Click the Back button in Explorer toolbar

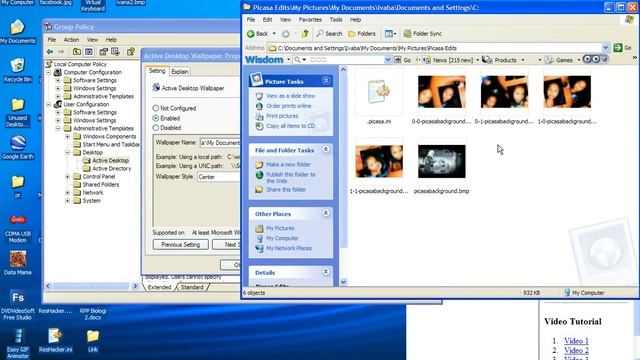(258, 33)
